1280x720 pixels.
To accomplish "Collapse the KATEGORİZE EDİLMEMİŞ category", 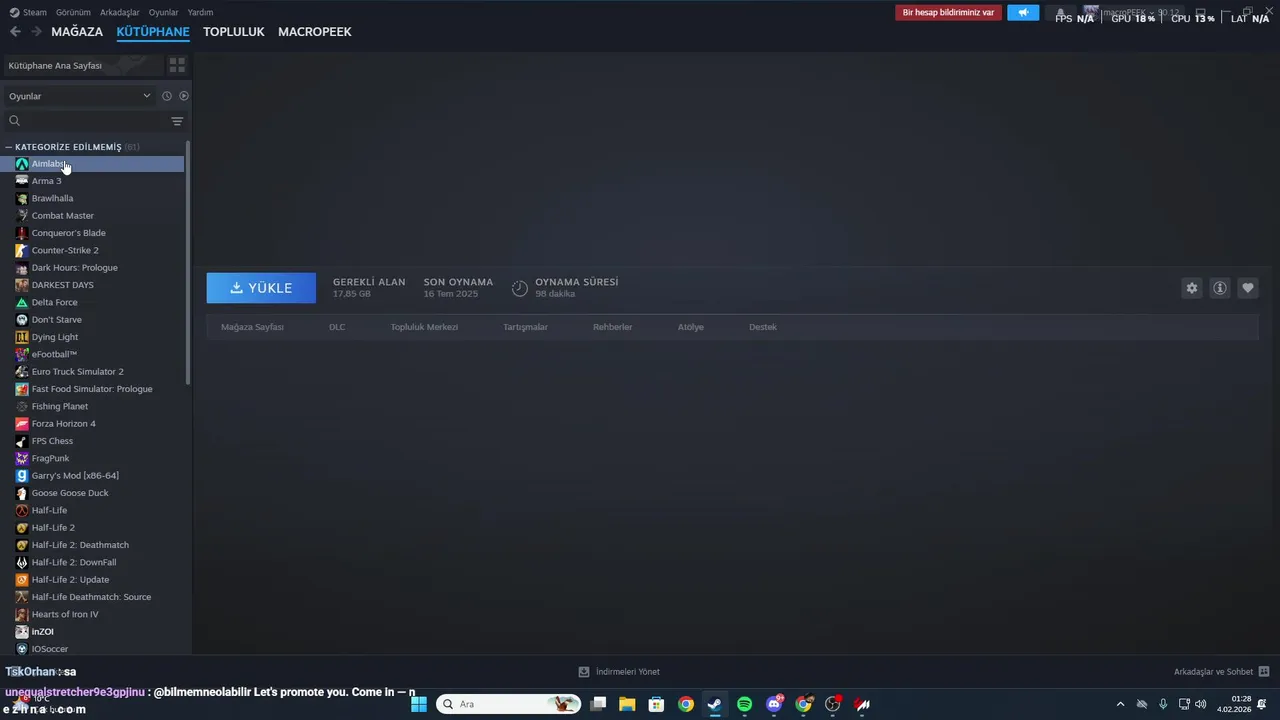I will point(8,147).
